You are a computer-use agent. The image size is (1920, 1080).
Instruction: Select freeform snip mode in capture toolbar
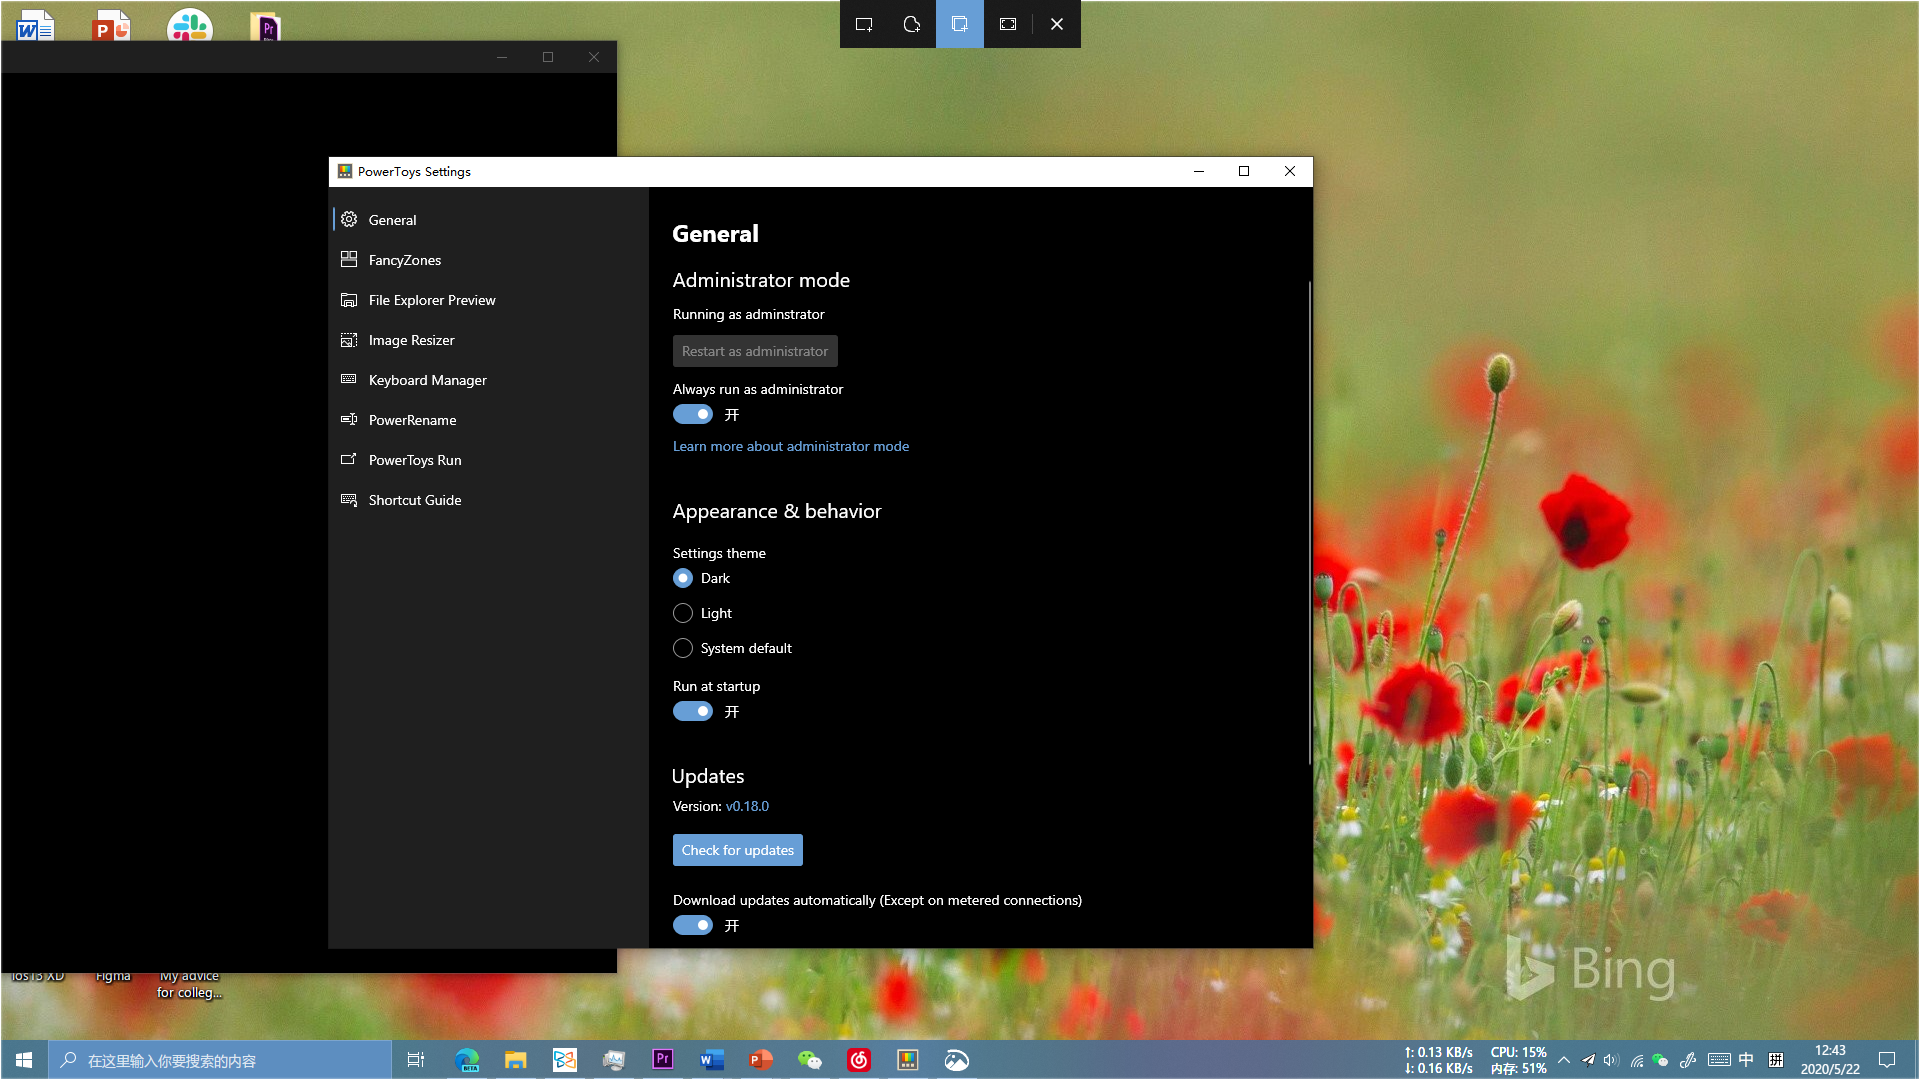pos(911,24)
